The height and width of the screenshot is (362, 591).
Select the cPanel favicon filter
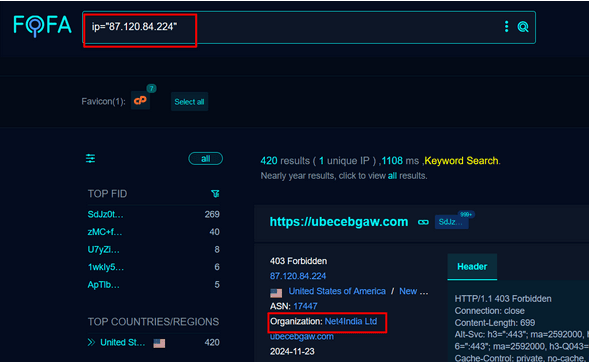point(140,100)
